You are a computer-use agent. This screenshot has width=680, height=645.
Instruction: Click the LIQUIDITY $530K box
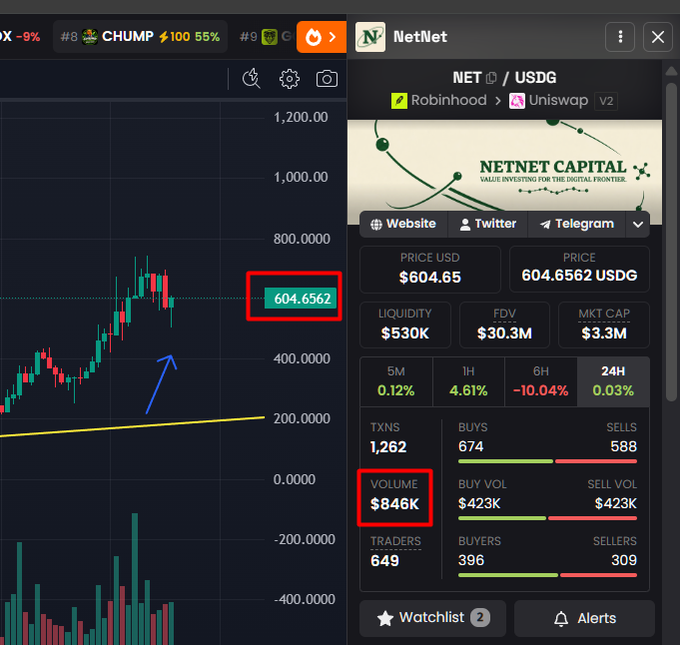click(x=405, y=325)
